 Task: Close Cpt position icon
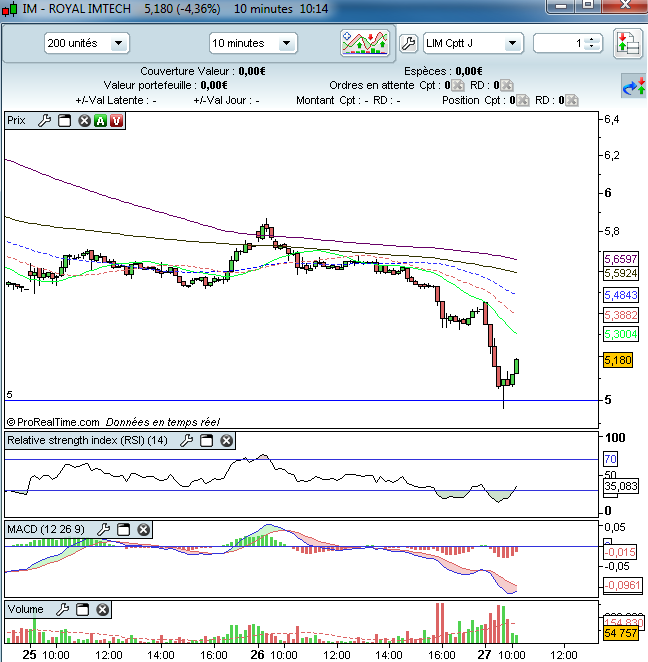523,100
